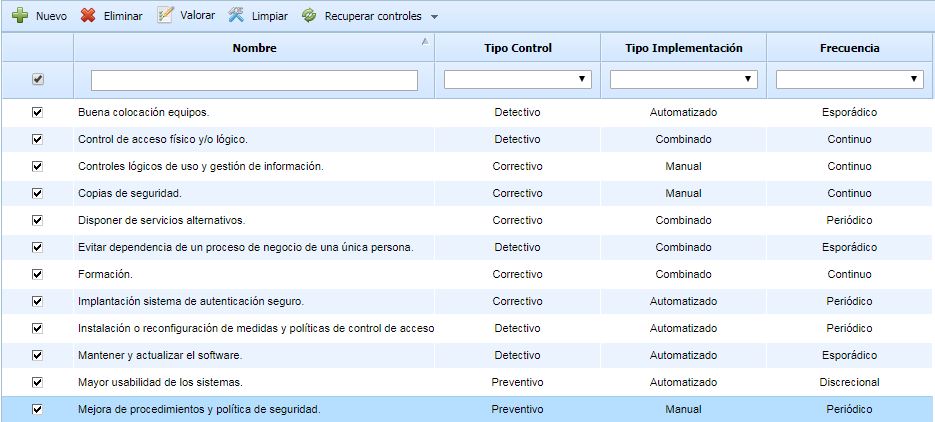Toggle the select-all checkbox in filter row
The image size is (935, 422).
pyautogui.click(x=38, y=79)
